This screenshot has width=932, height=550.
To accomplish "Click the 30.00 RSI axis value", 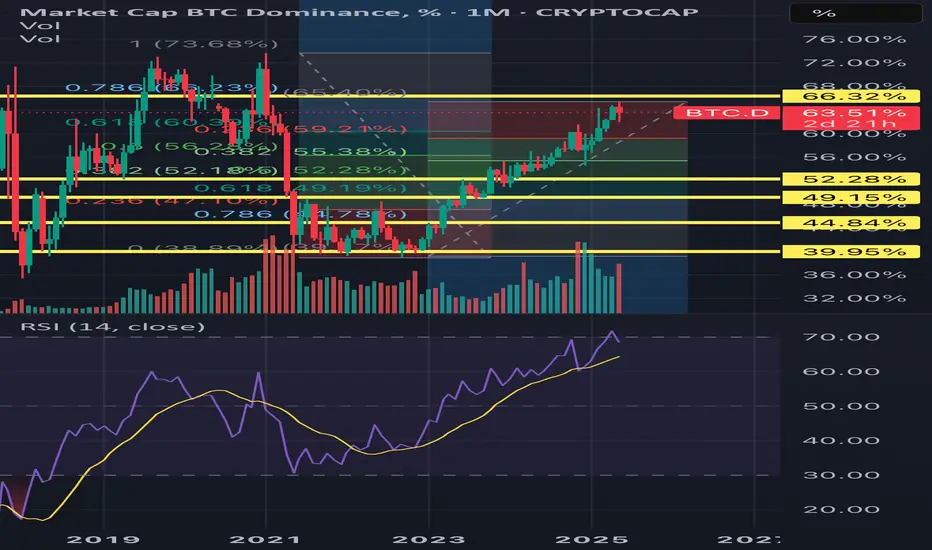I will 841,475.
